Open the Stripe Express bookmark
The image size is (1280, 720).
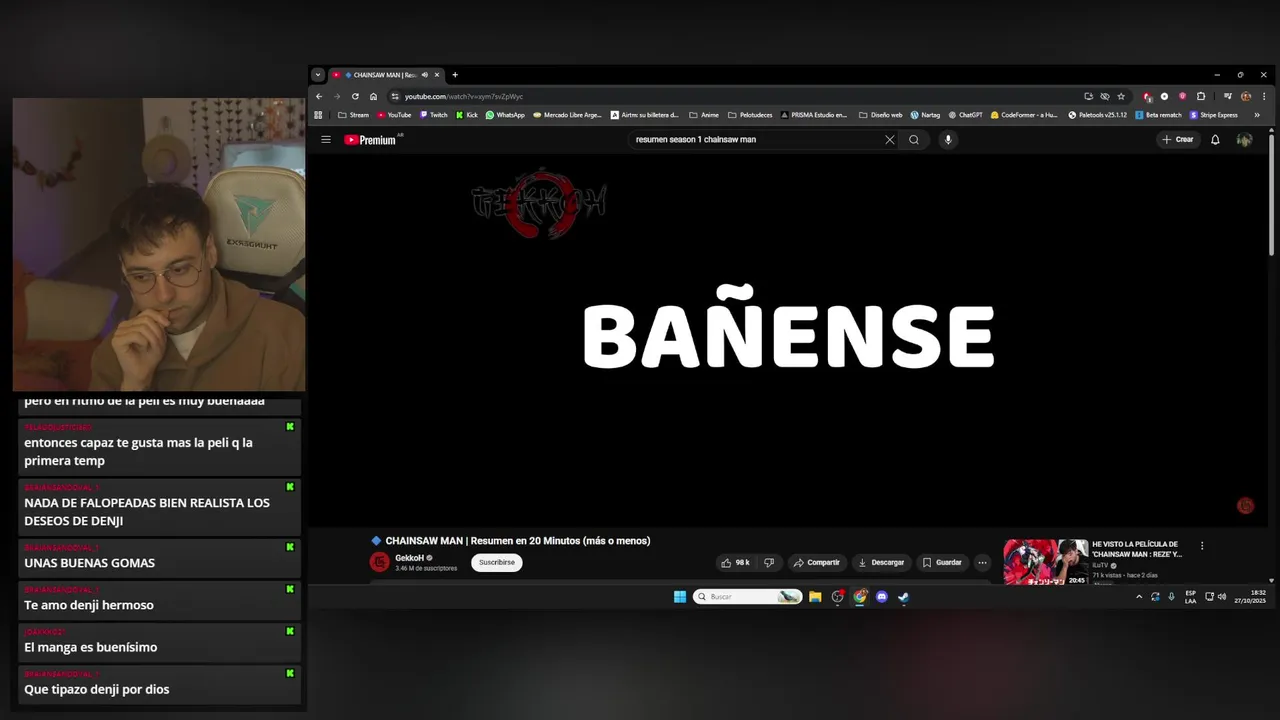(1214, 115)
